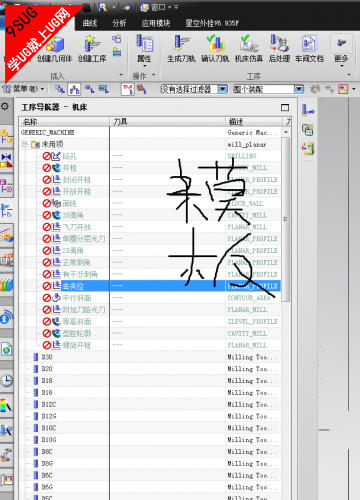Open the 整个装配 scope dropdown
The width and height of the screenshot is (360, 500).
(x=299, y=89)
